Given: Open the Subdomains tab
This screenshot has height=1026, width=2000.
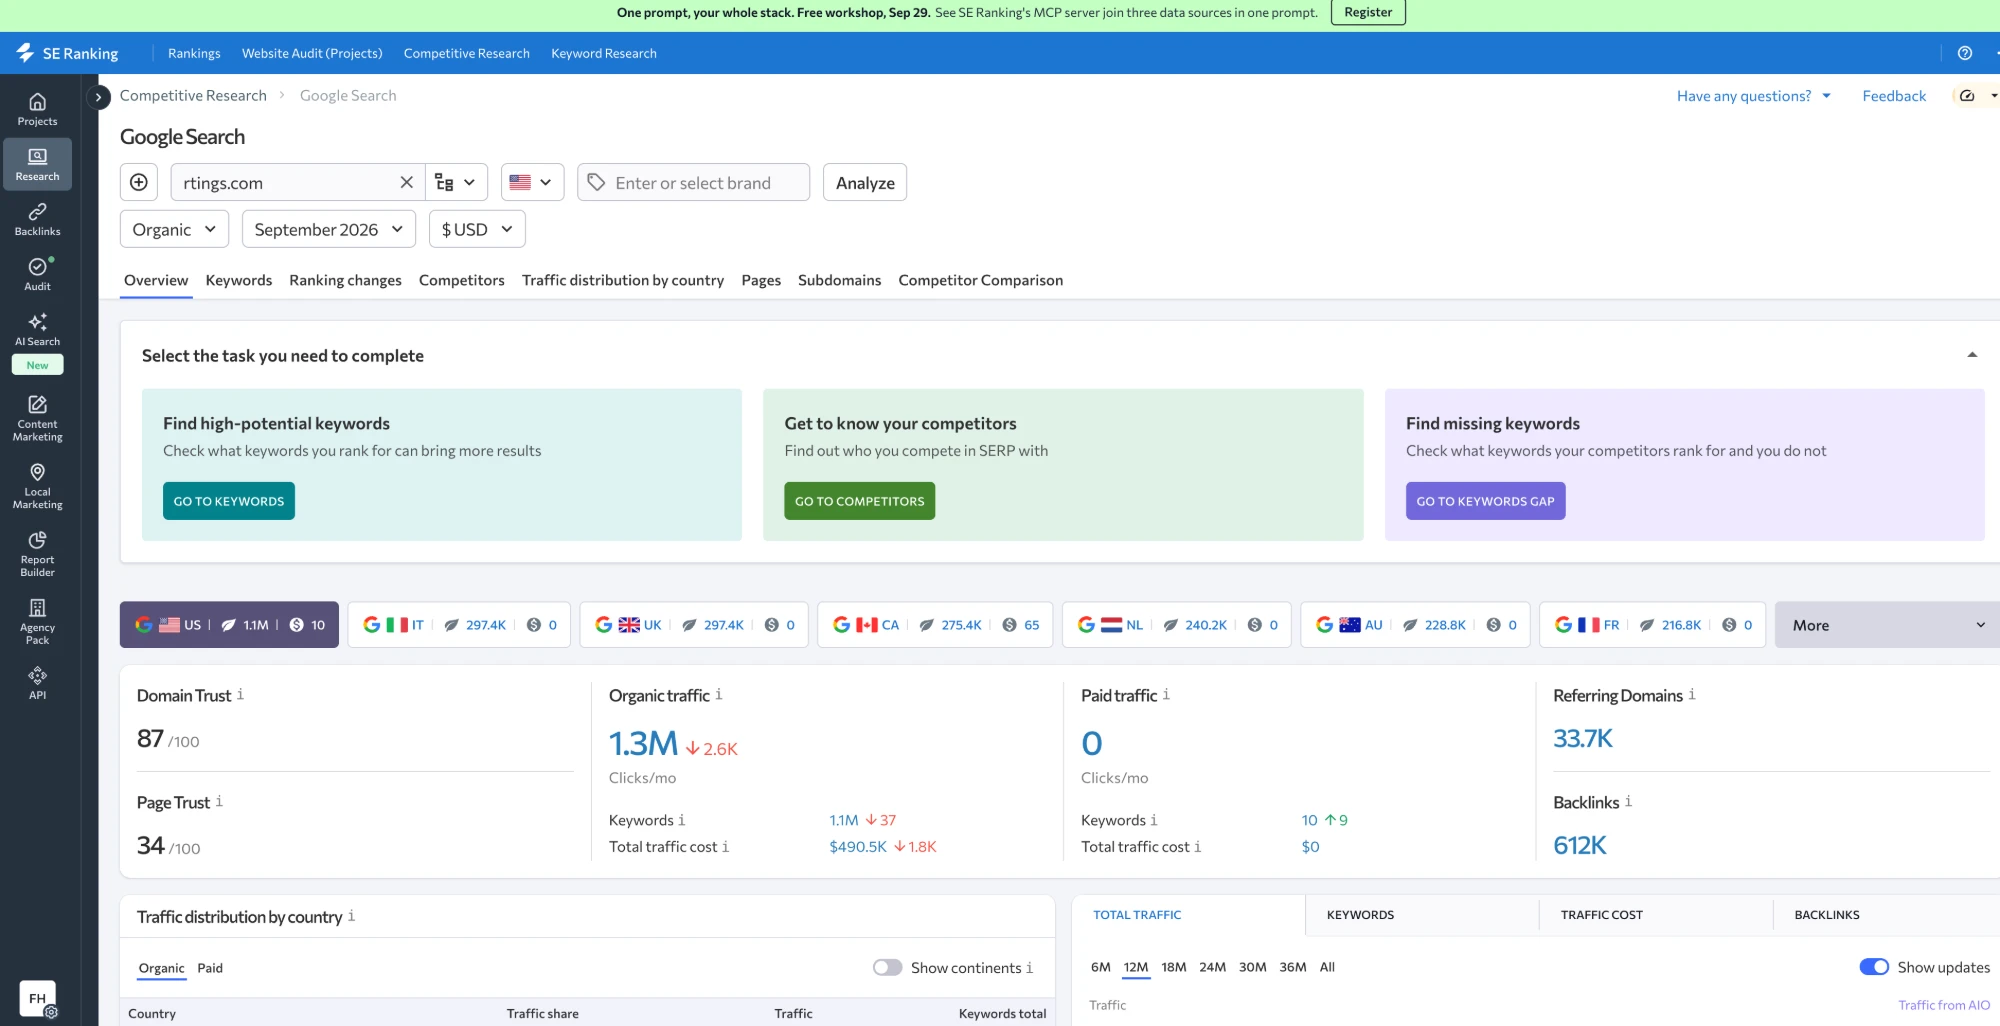Looking at the screenshot, I should (839, 280).
